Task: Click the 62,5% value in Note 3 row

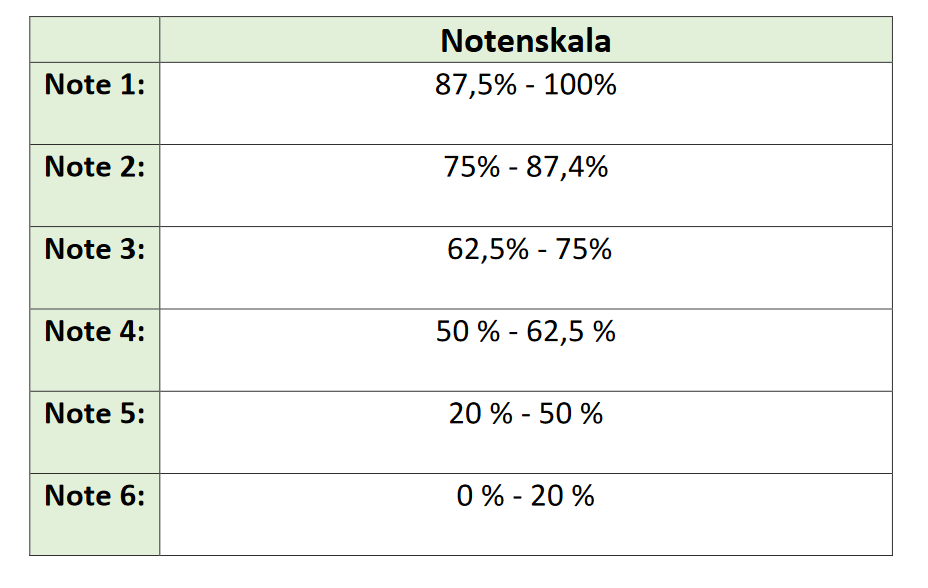Action: click(x=488, y=249)
